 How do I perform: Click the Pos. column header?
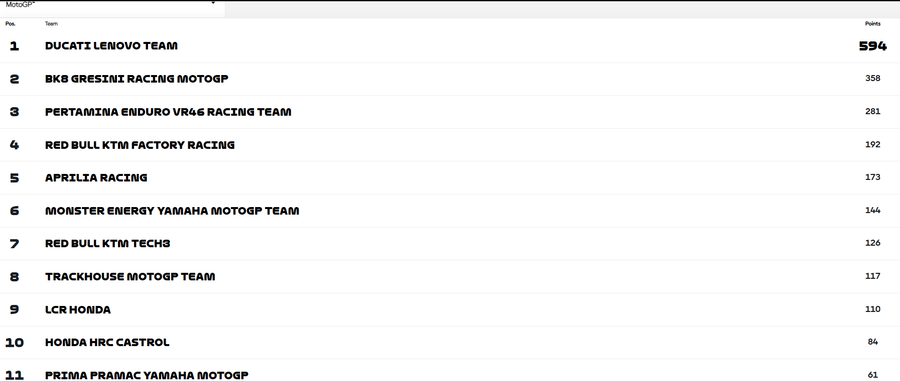tap(10, 24)
